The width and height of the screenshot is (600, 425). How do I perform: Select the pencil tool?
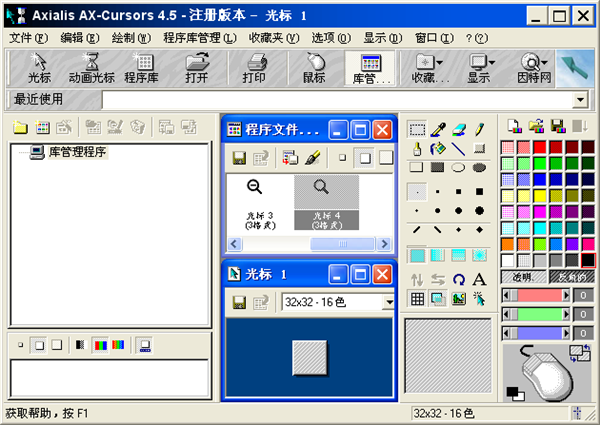479,129
